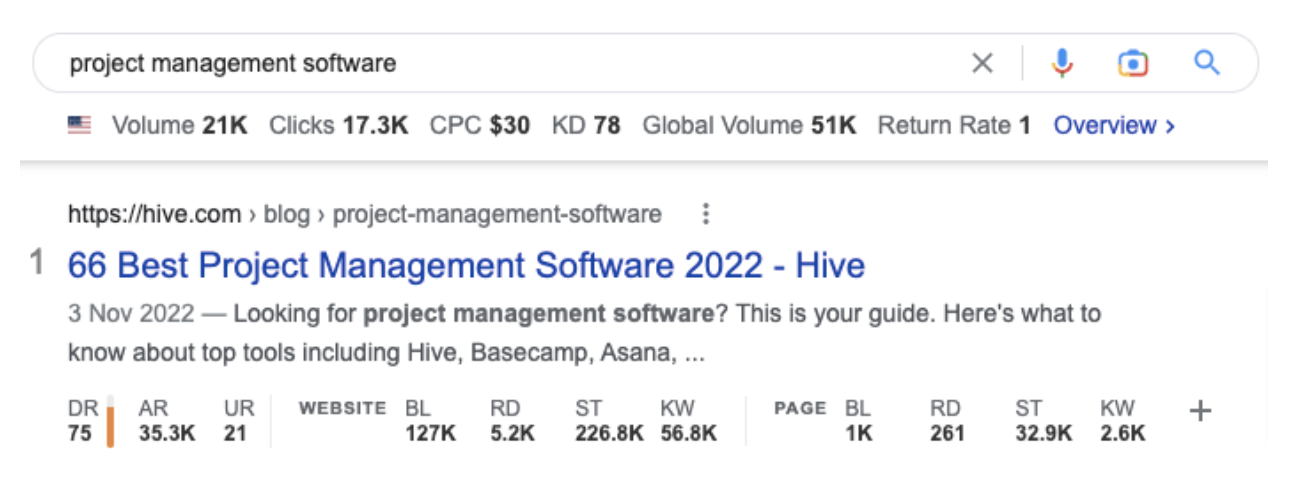Click the PAGE section label

pyautogui.click(x=800, y=408)
